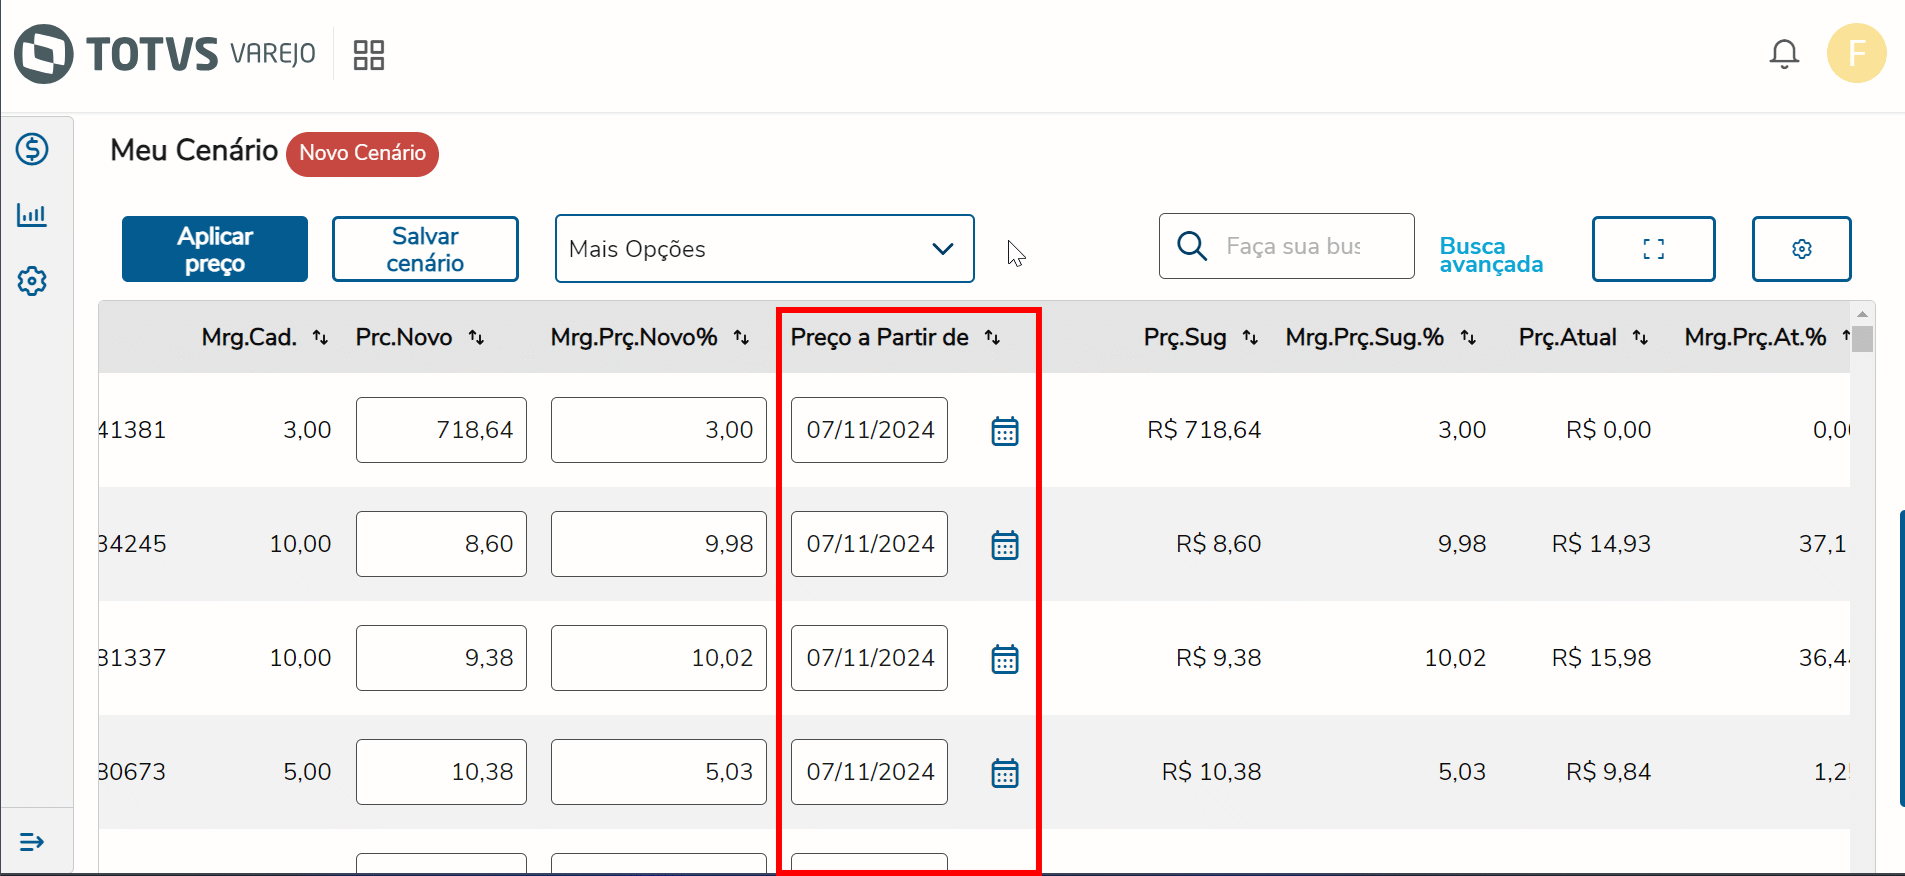
Task: Click the Prç.Atual value R$ 15,98
Action: coord(1601,658)
